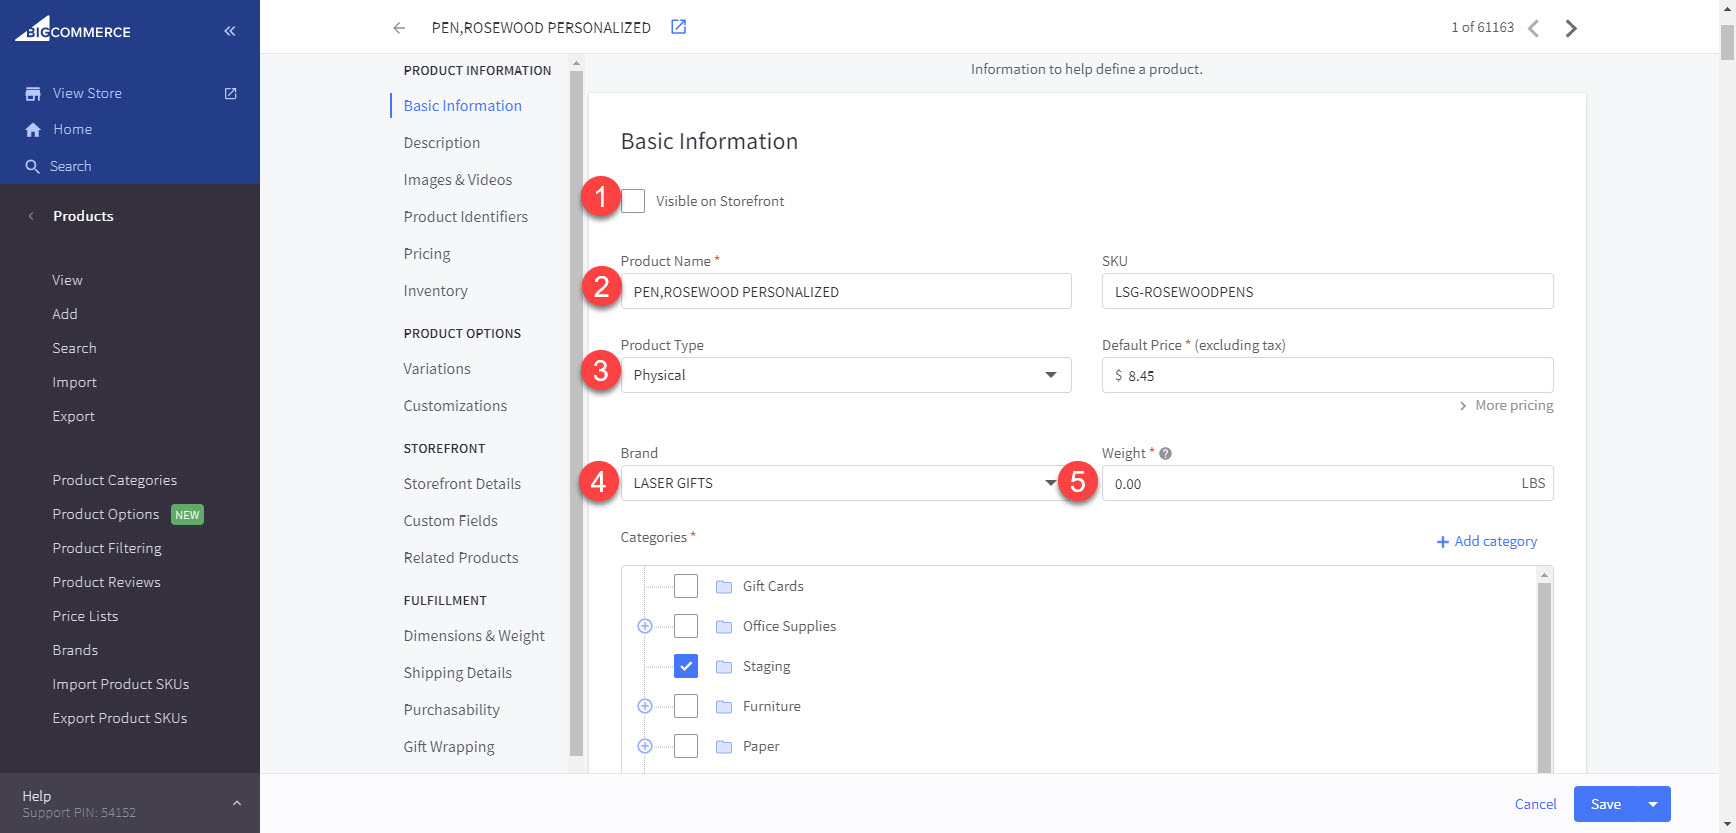The height and width of the screenshot is (833, 1736).
Task: Click the SKU input field
Action: pyautogui.click(x=1327, y=292)
